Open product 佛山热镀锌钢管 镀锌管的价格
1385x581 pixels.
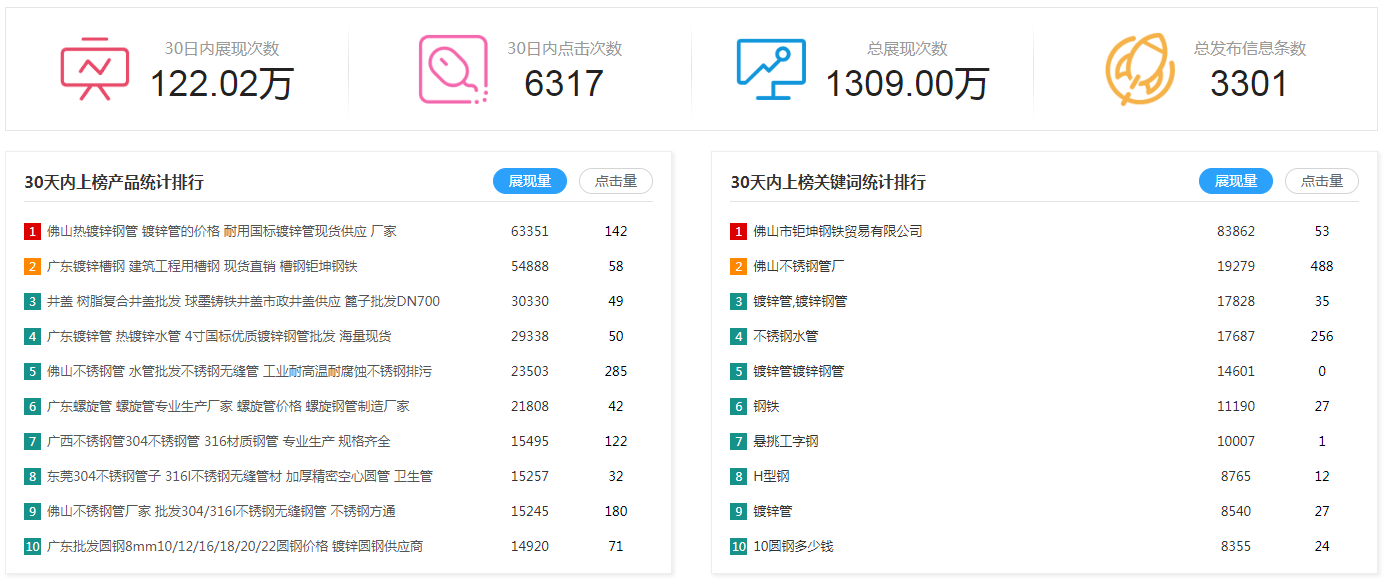coord(222,231)
